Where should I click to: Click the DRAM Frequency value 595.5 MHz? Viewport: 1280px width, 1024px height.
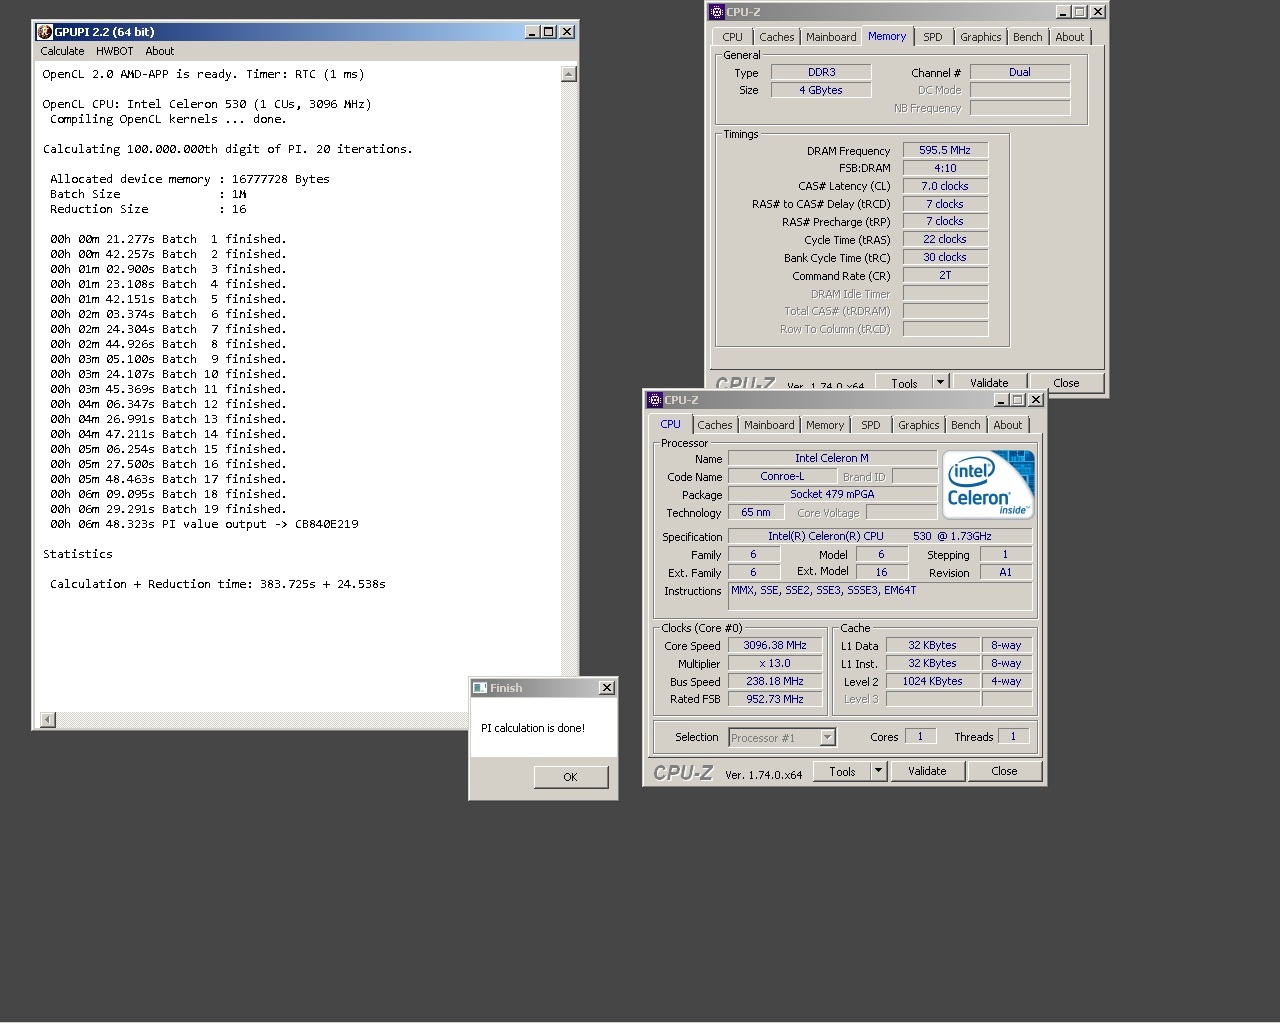click(945, 150)
